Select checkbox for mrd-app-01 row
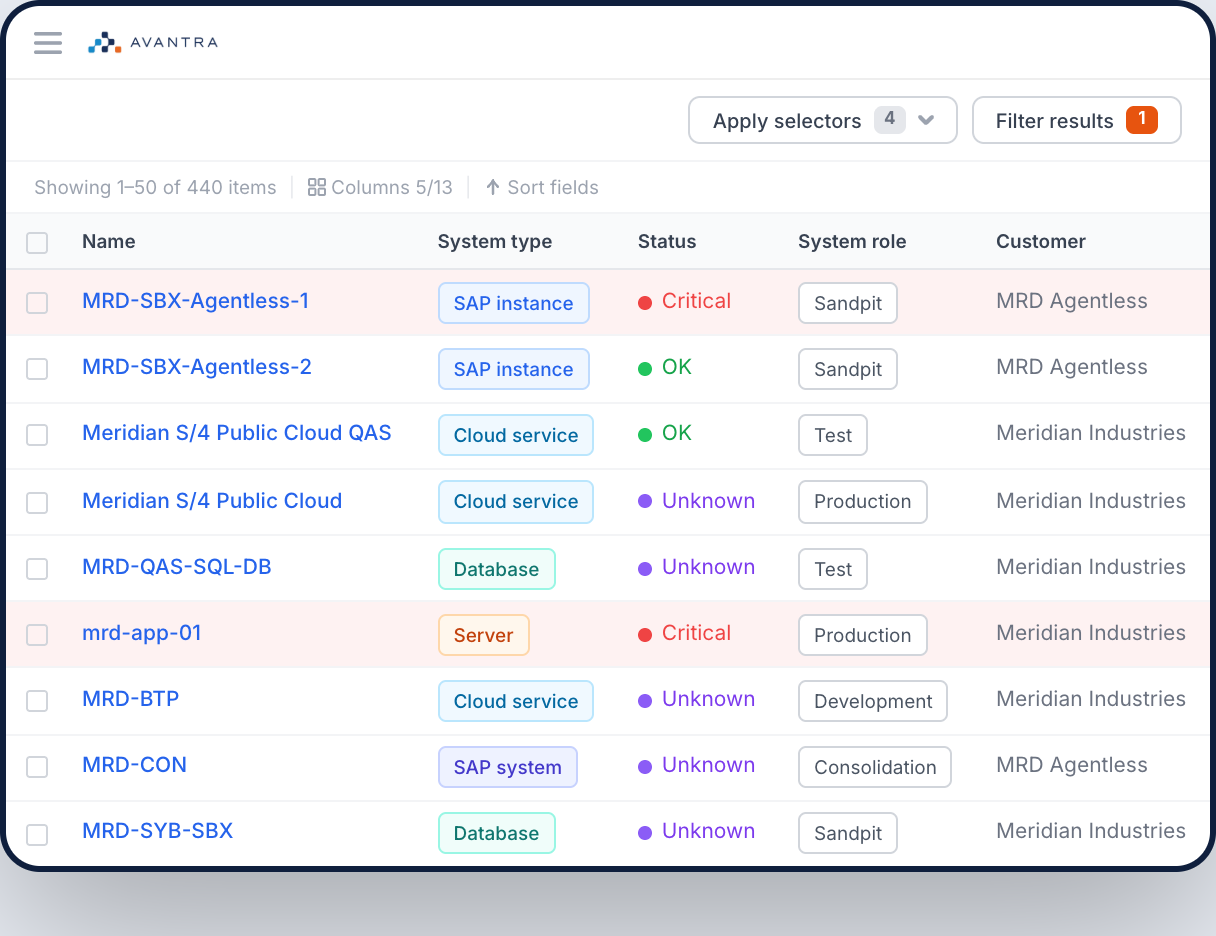1216x936 pixels. (x=37, y=634)
